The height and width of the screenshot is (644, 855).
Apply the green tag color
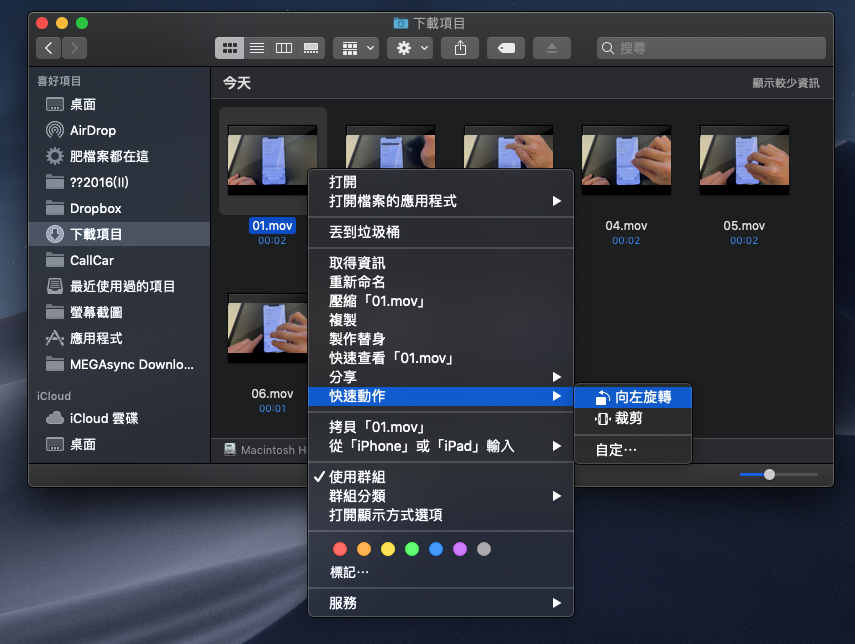pos(412,549)
